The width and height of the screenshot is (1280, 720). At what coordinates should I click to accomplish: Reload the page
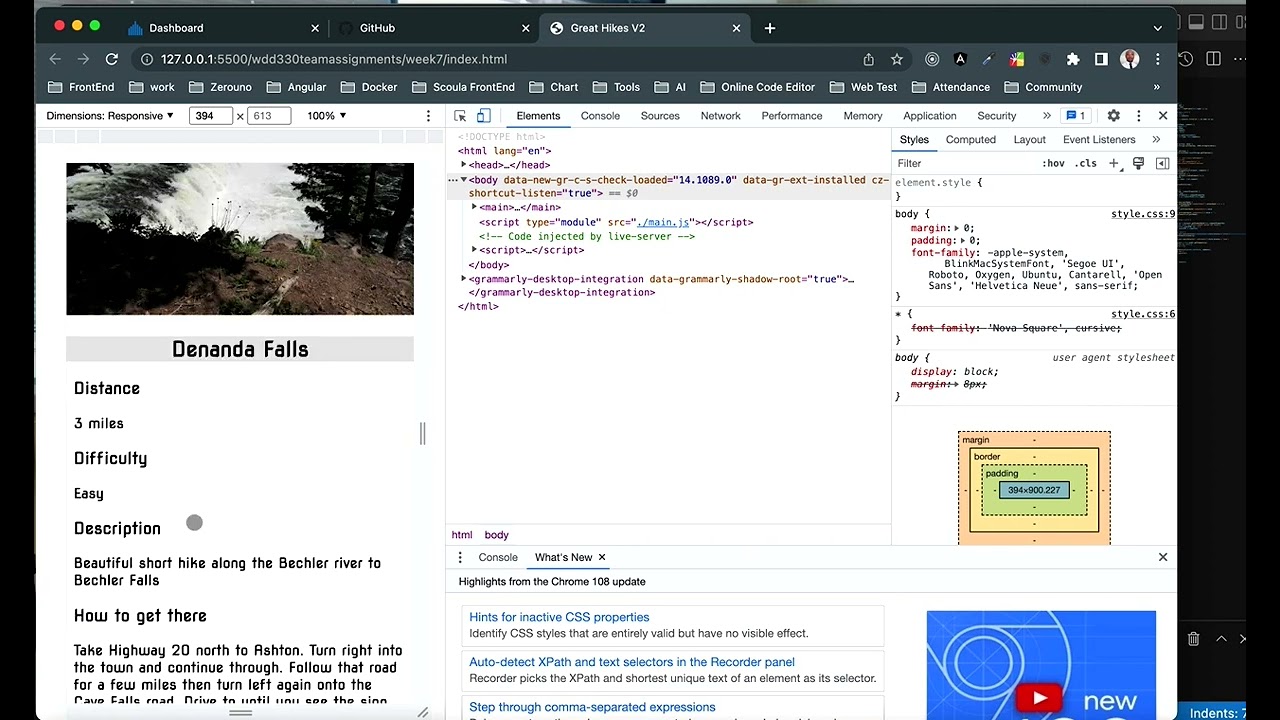(112, 59)
